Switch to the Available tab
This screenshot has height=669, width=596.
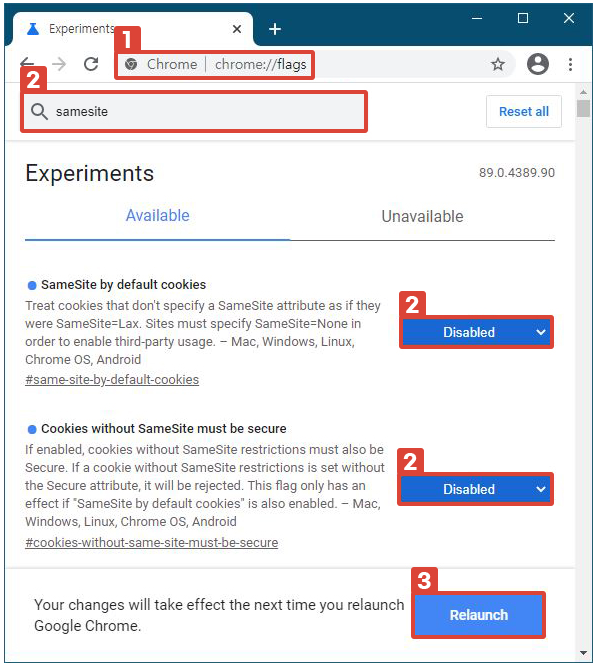coord(157,215)
